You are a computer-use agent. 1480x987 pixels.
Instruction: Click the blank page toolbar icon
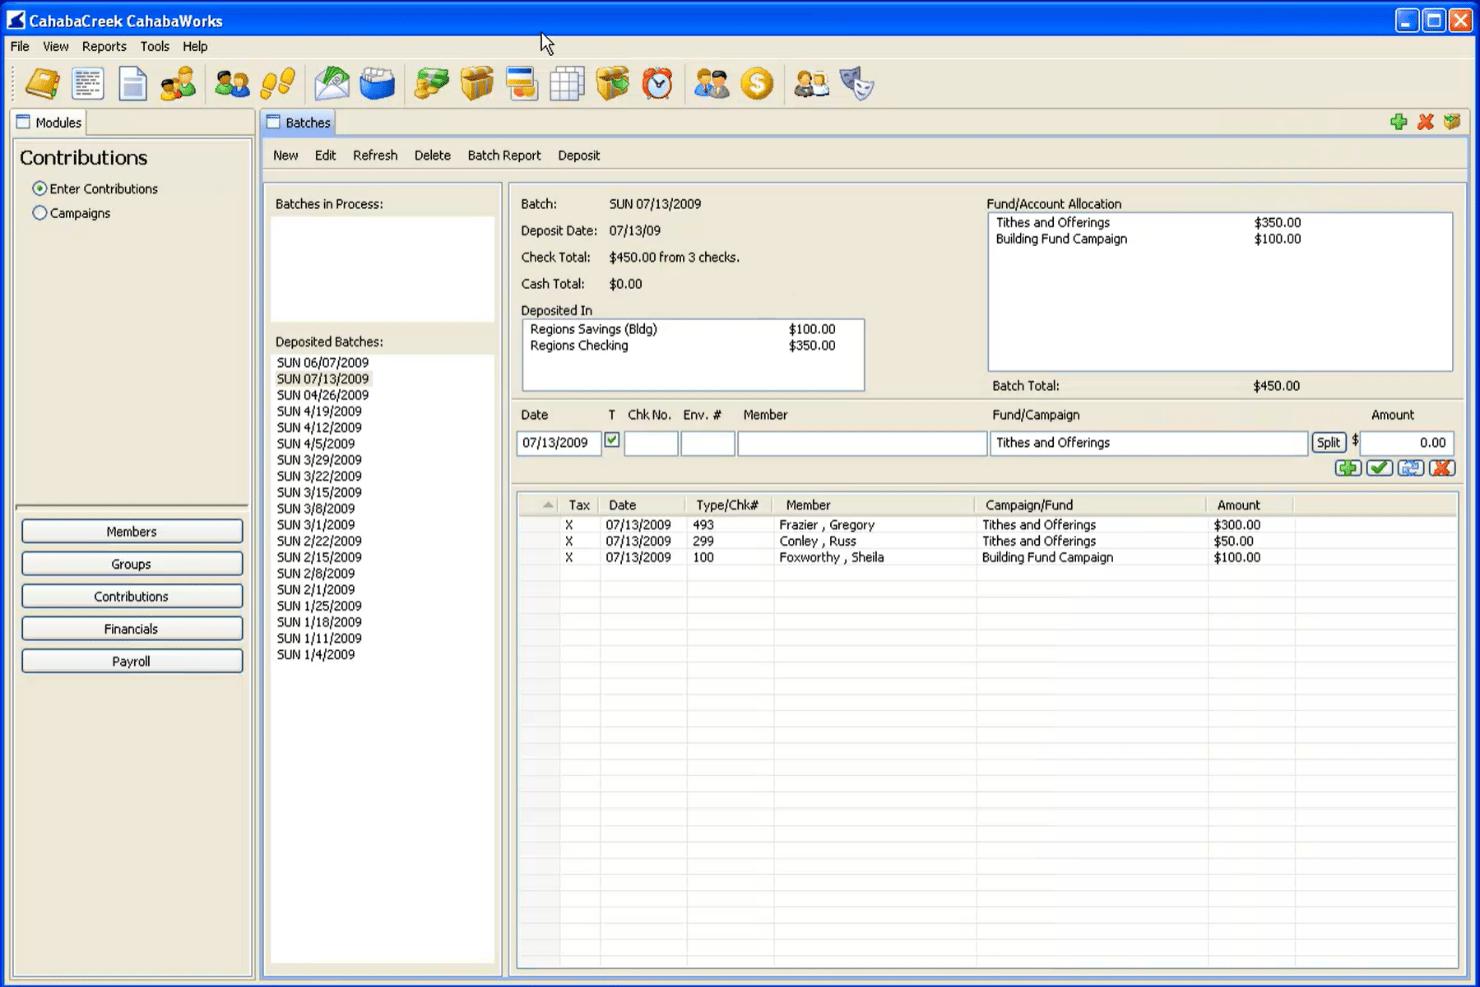[x=133, y=84]
